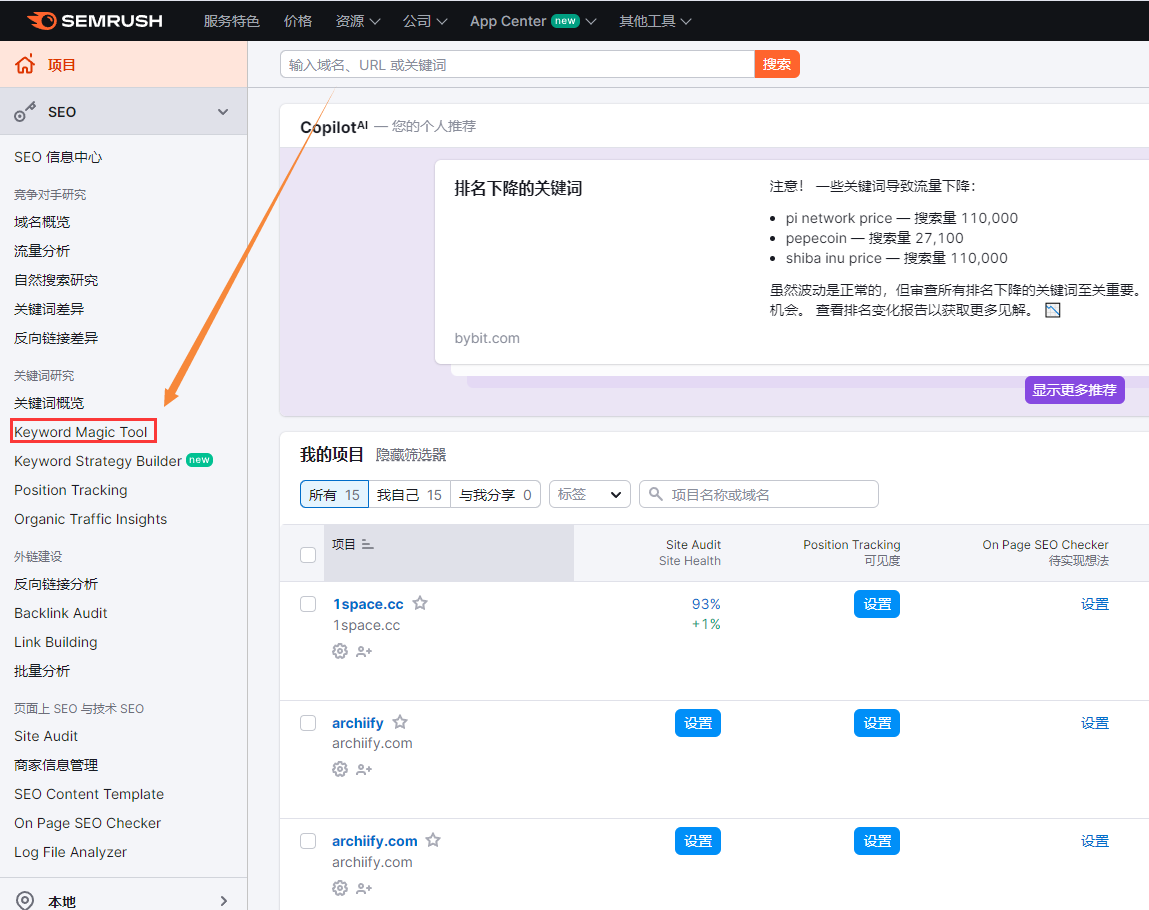Set up Position Tracking for 1space.cc
Screen dimensions: 1149x910
(876, 604)
